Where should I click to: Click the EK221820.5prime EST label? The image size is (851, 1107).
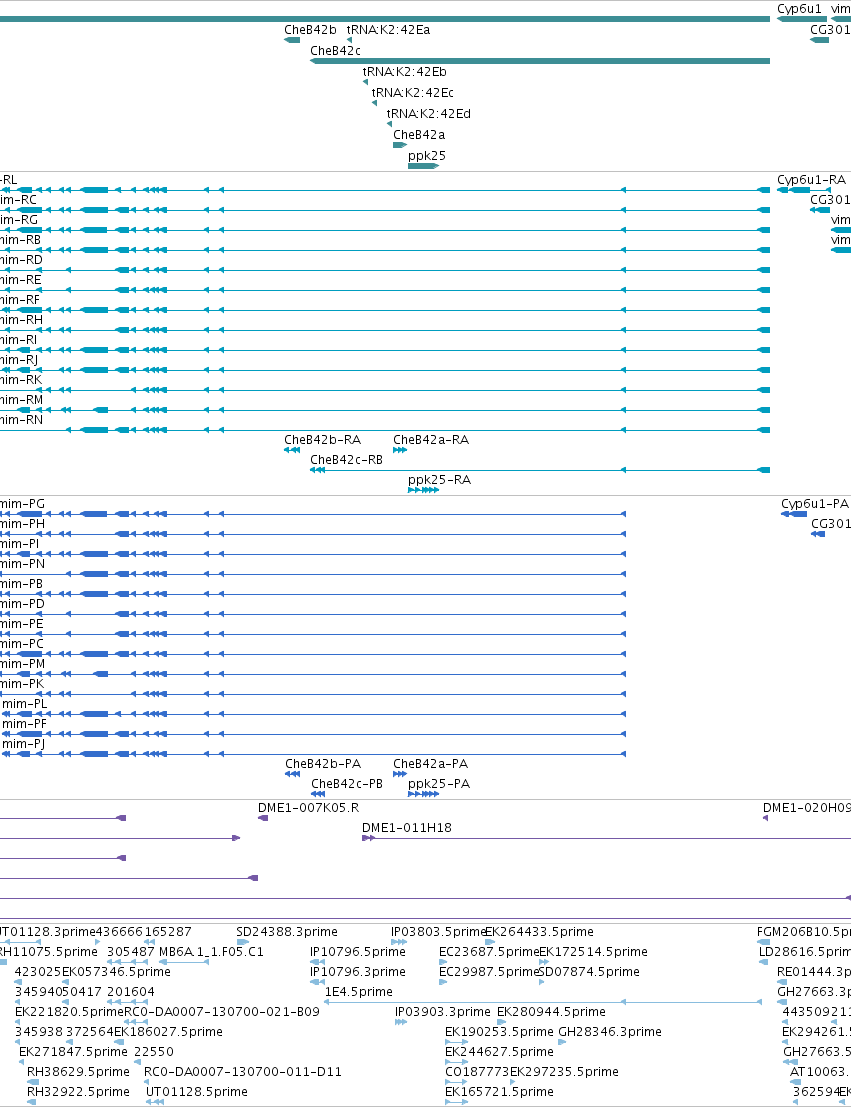pos(69,1012)
